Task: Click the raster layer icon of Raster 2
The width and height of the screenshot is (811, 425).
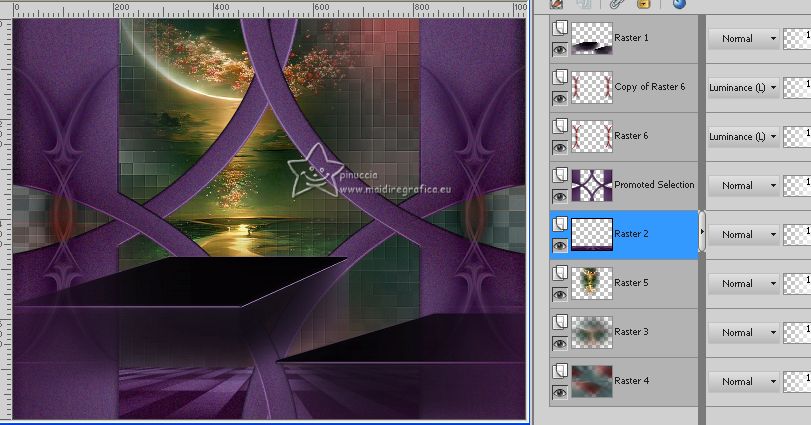Action: pyautogui.click(x=560, y=224)
